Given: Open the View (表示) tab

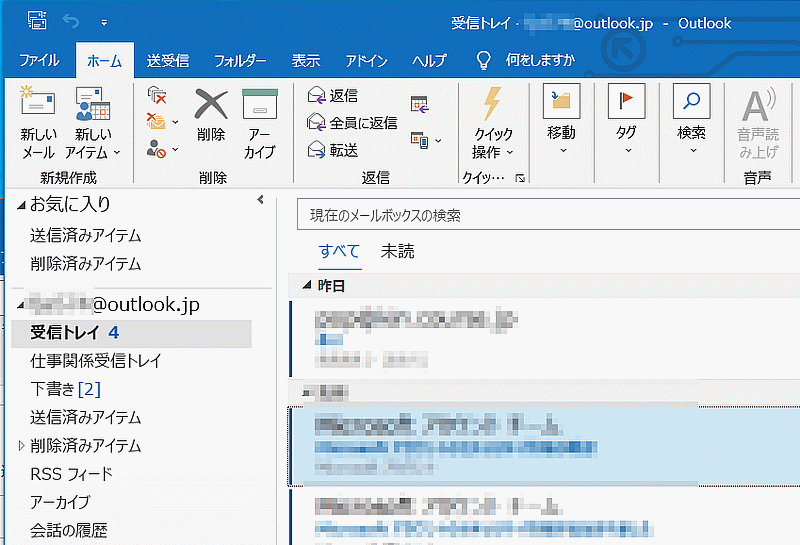Looking at the screenshot, I should coord(306,61).
